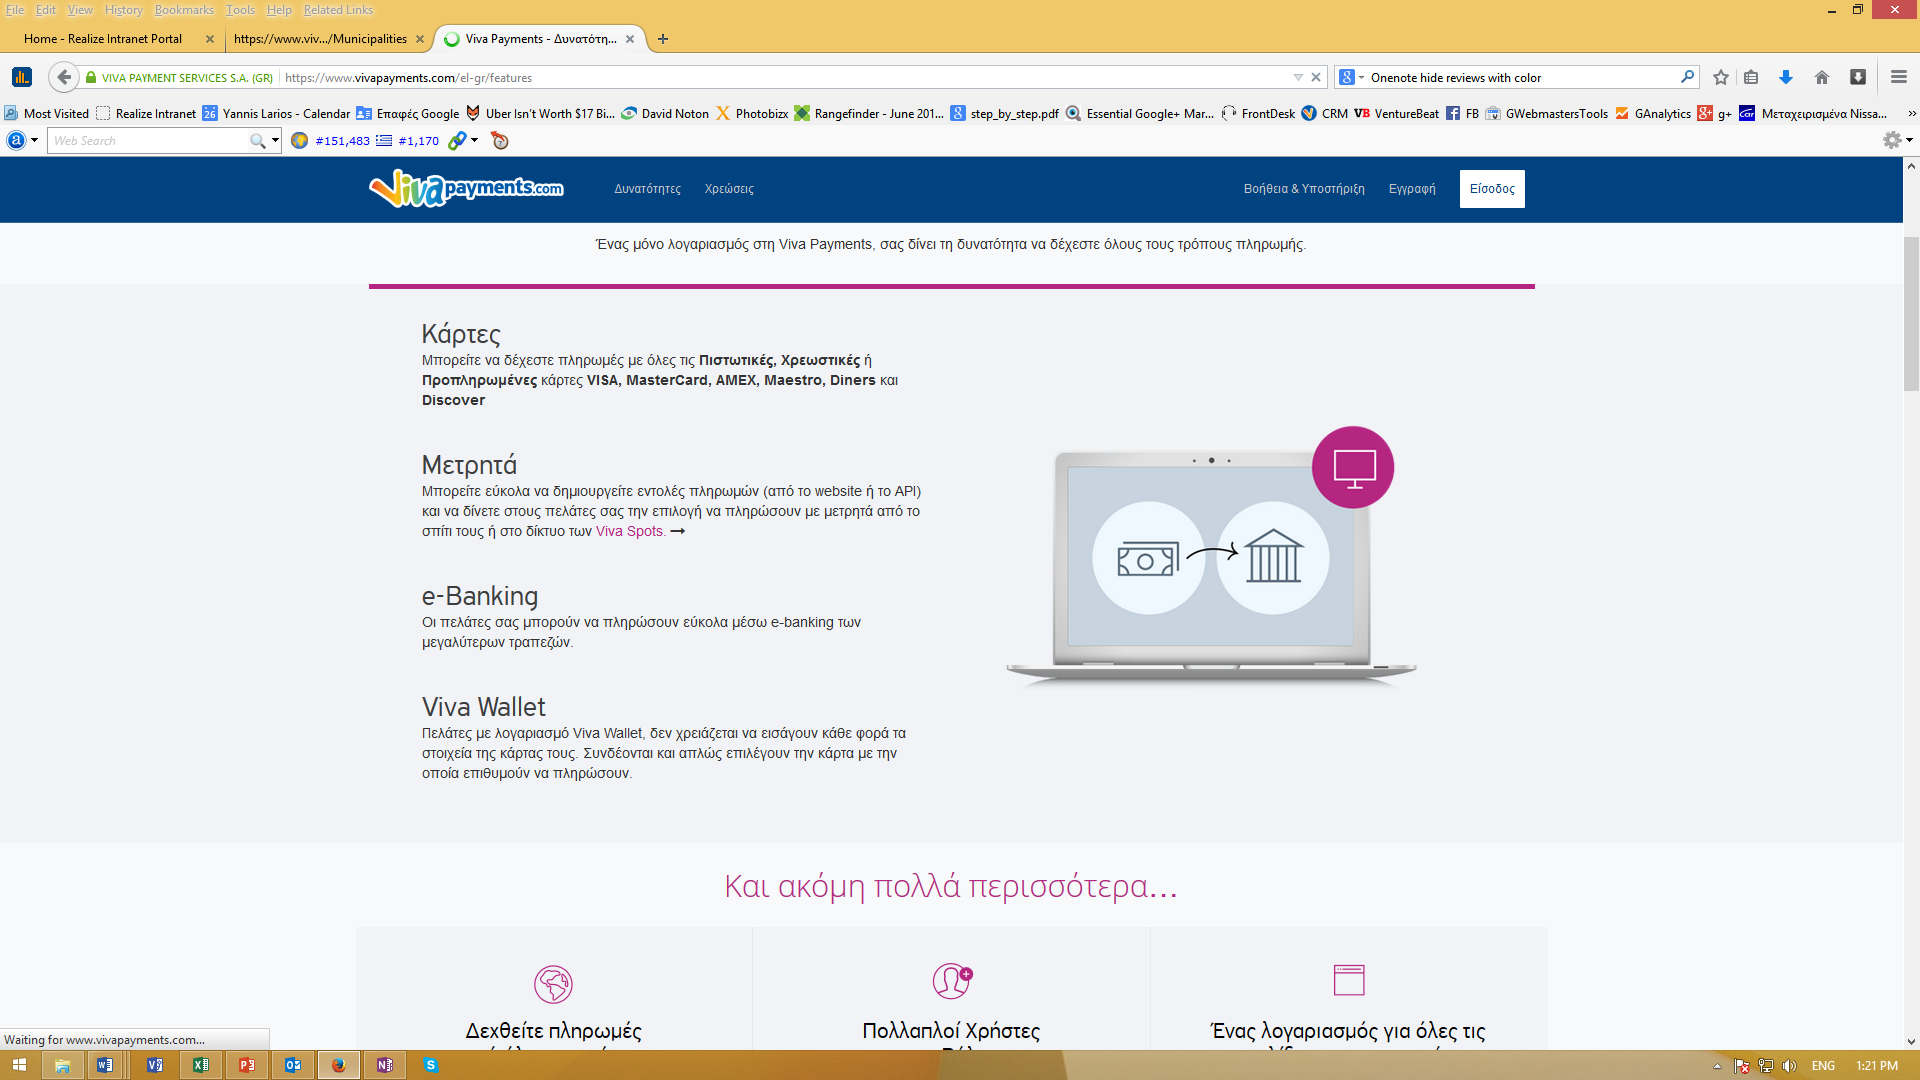Screen dimensions: 1920x1080
Task: Open Βοήθεια & Υποστήριξη link
Action: point(1304,189)
